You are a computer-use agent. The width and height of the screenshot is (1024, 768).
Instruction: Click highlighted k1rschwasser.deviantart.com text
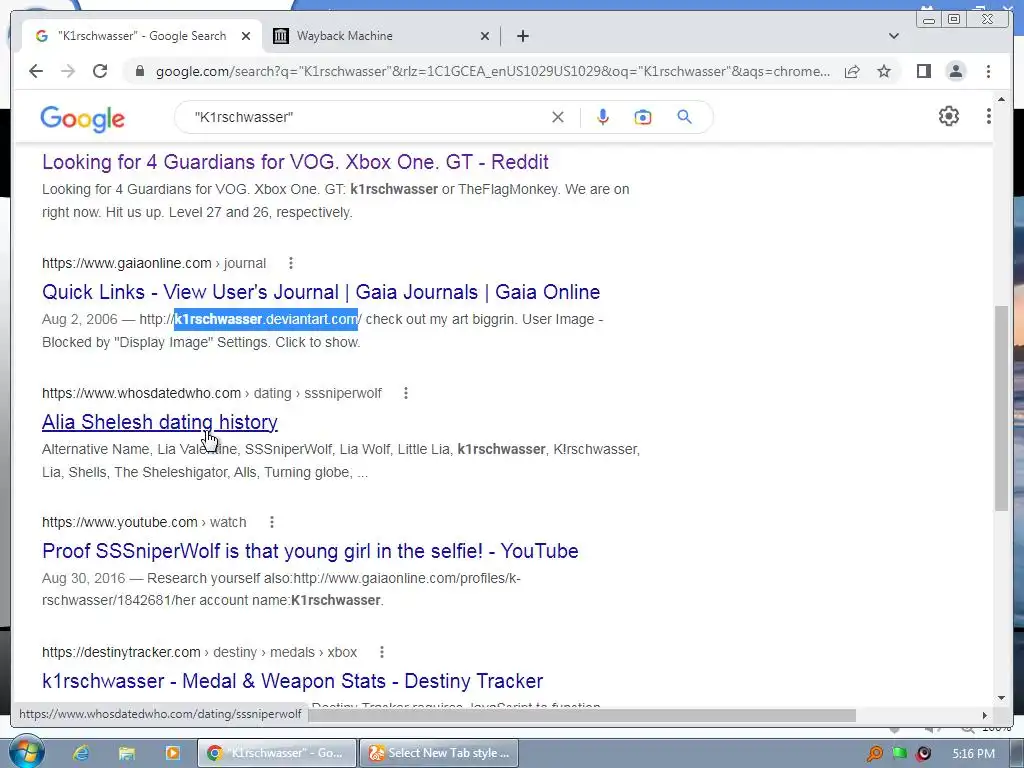(266, 319)
